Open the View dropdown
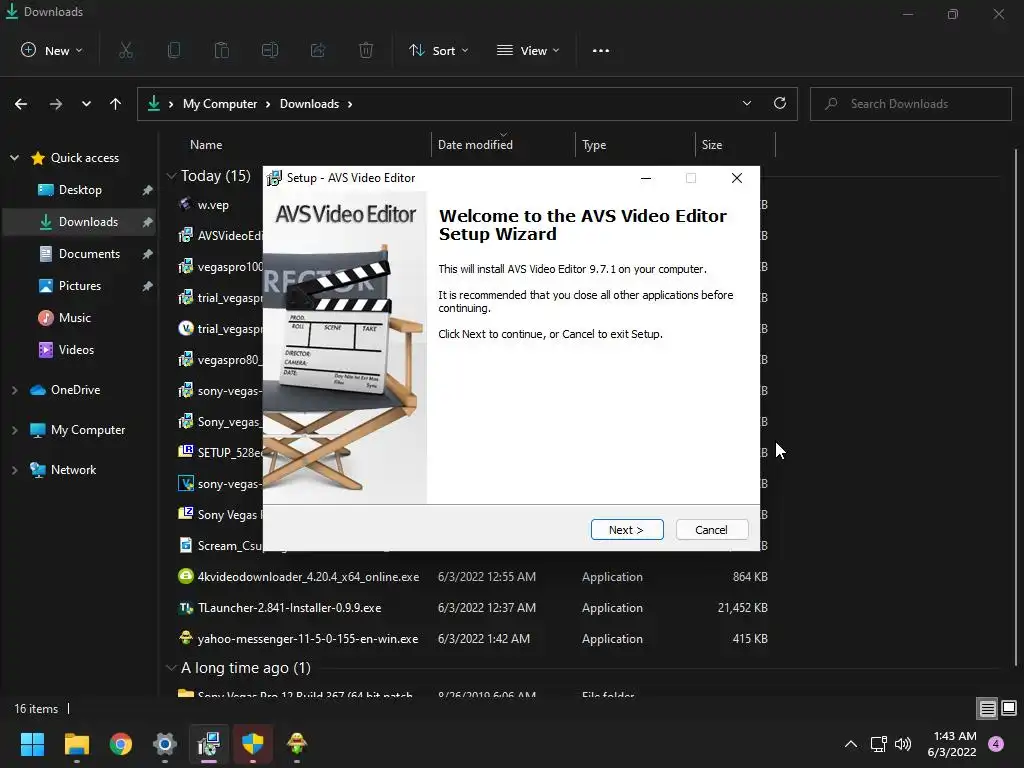The width and height of the screenshot is (1024, 768). (x=528, y=50)
